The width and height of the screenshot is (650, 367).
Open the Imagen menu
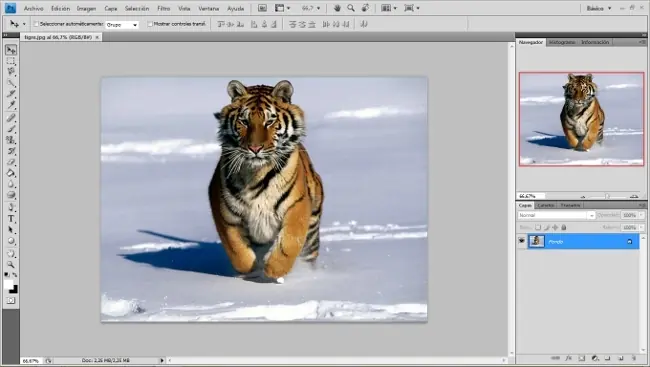86,8
